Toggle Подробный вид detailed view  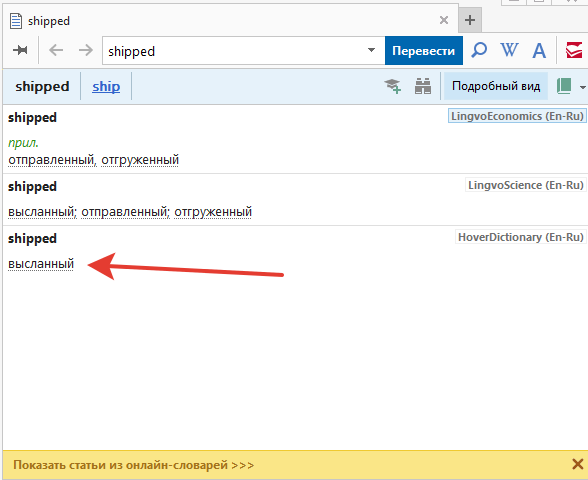tap(496, 86)
